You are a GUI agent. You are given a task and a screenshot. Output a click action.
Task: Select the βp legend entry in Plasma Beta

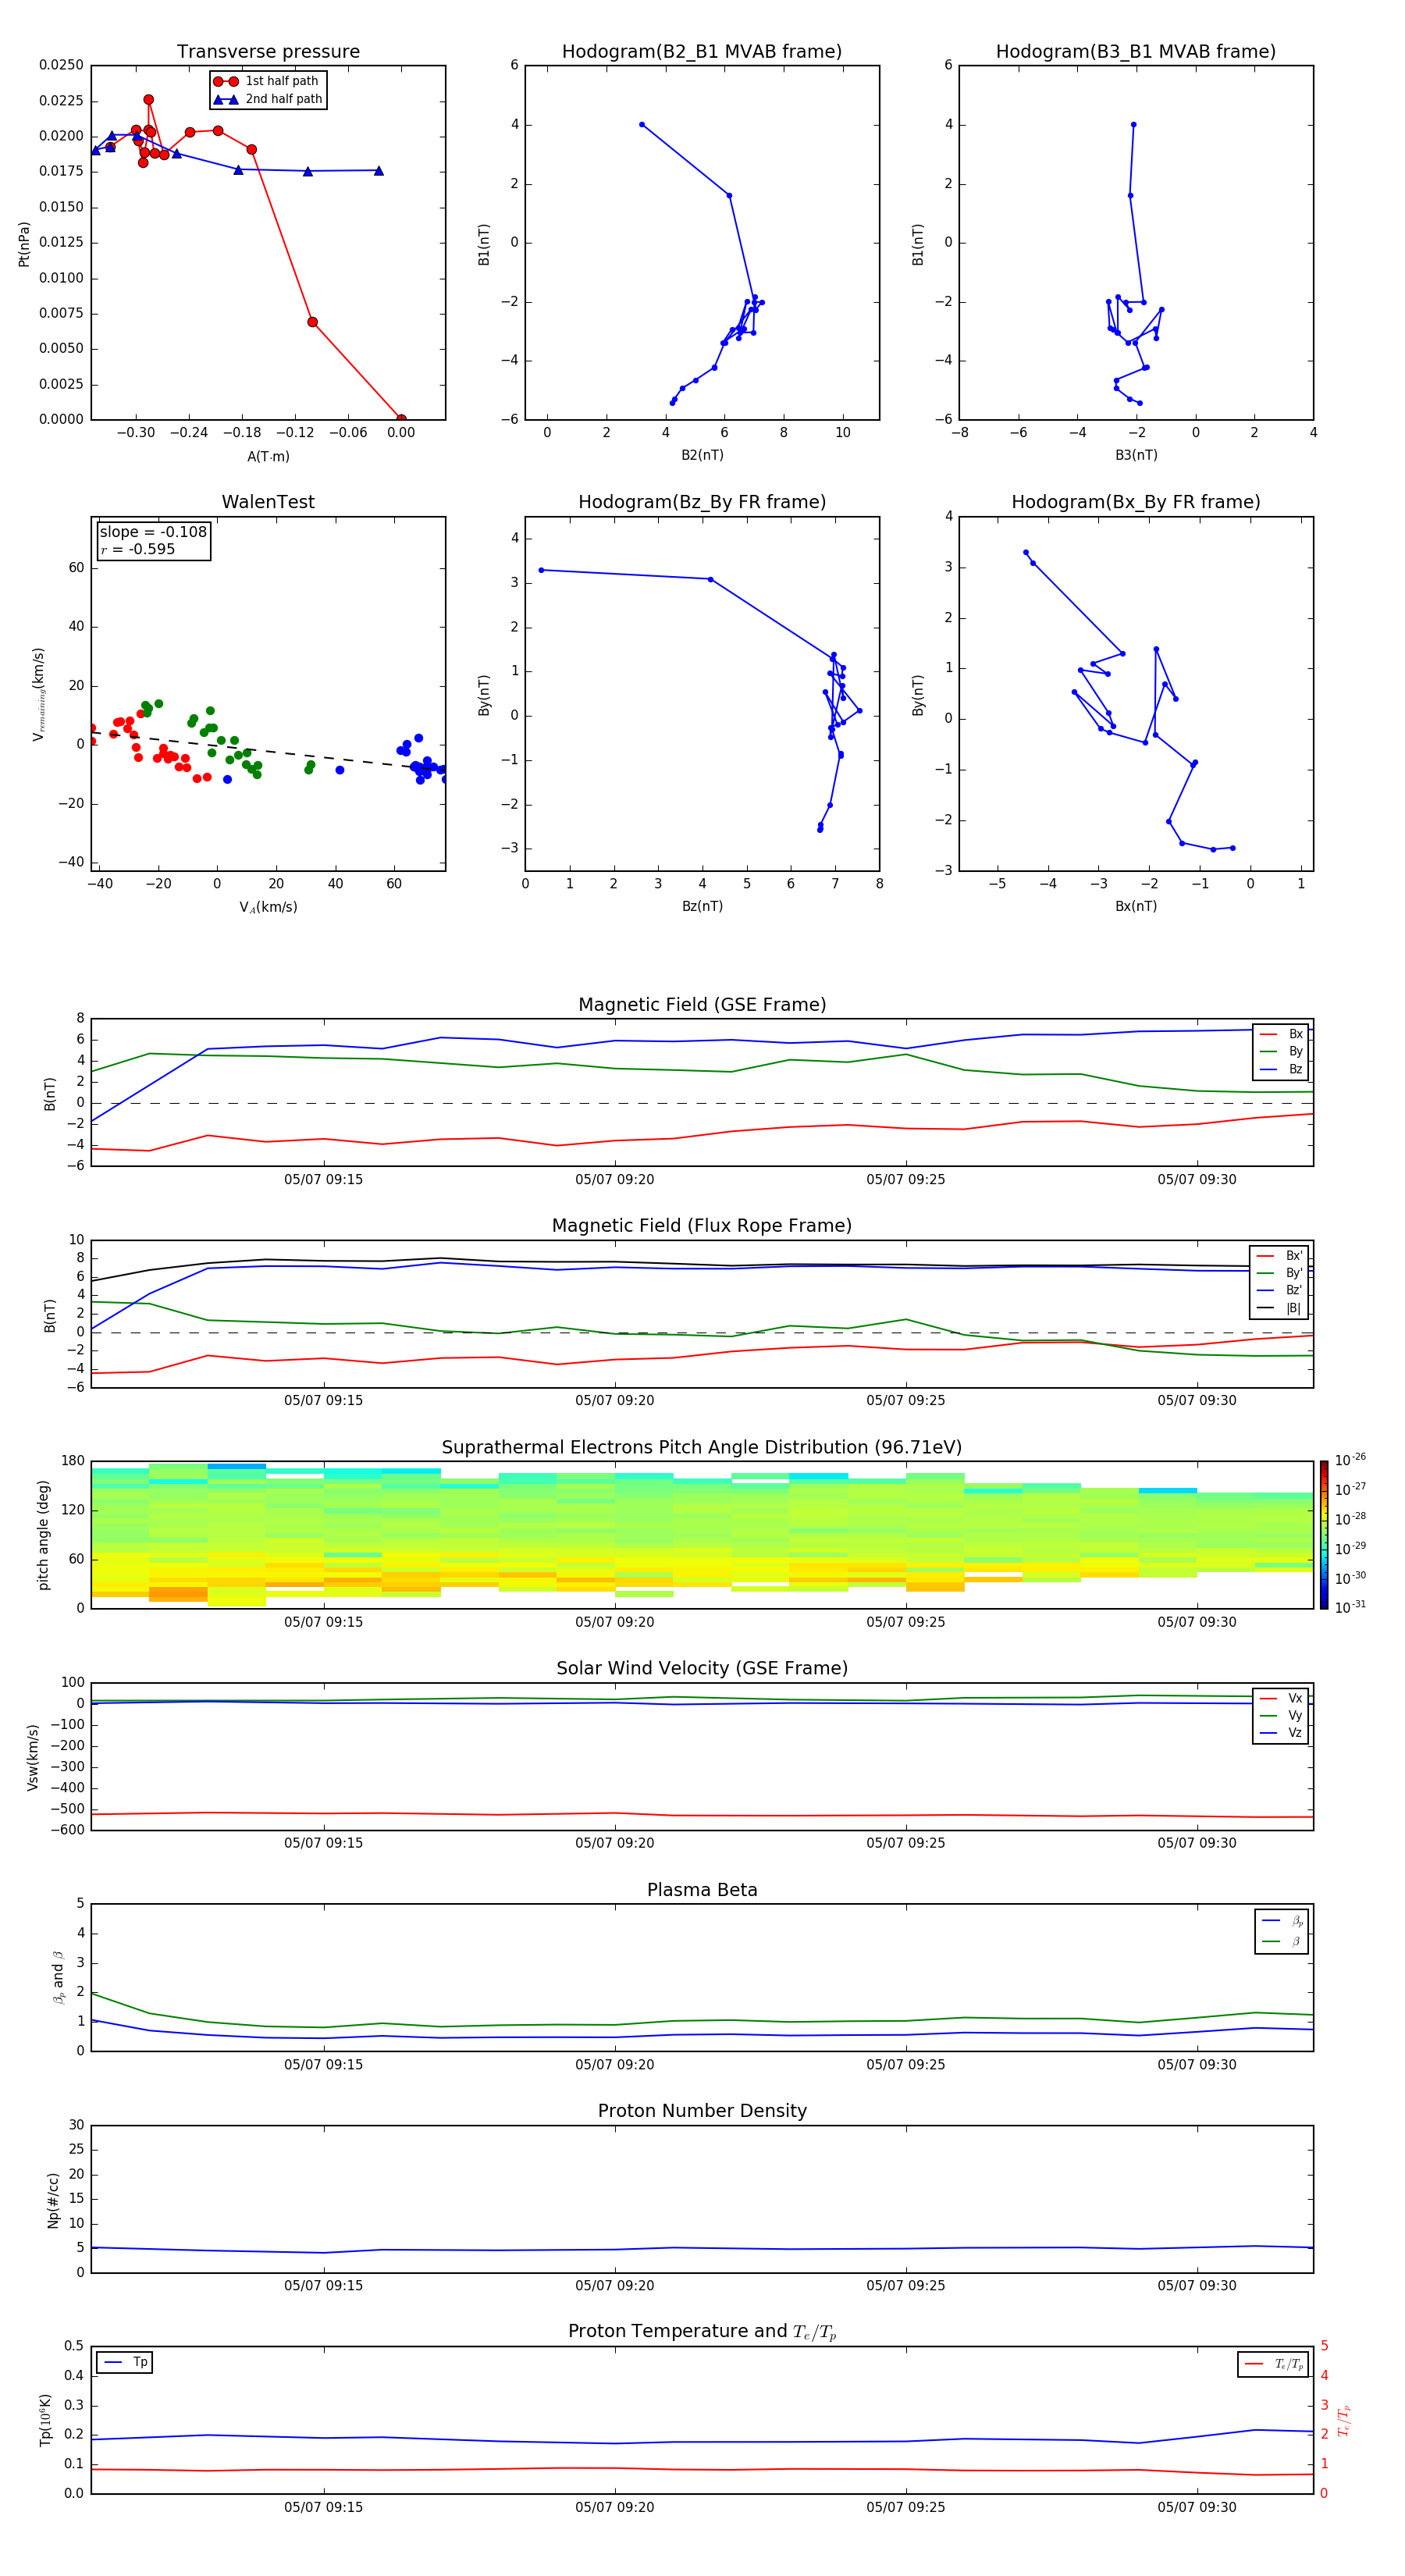tap(1282, 1921)
